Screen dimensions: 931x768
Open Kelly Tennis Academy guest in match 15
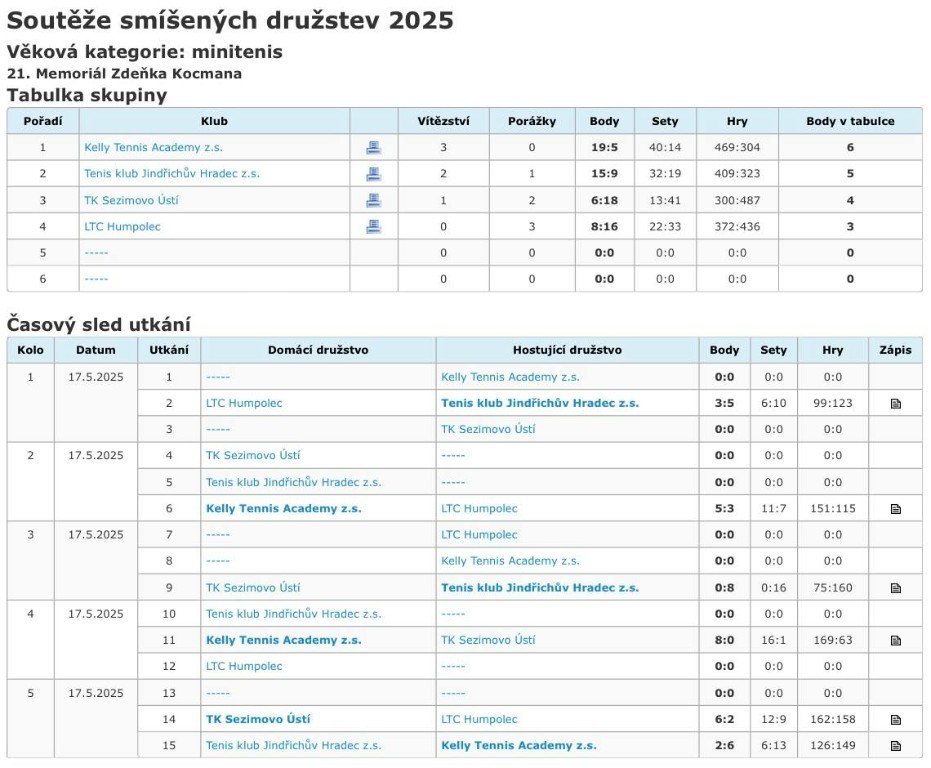coord(518,745)
